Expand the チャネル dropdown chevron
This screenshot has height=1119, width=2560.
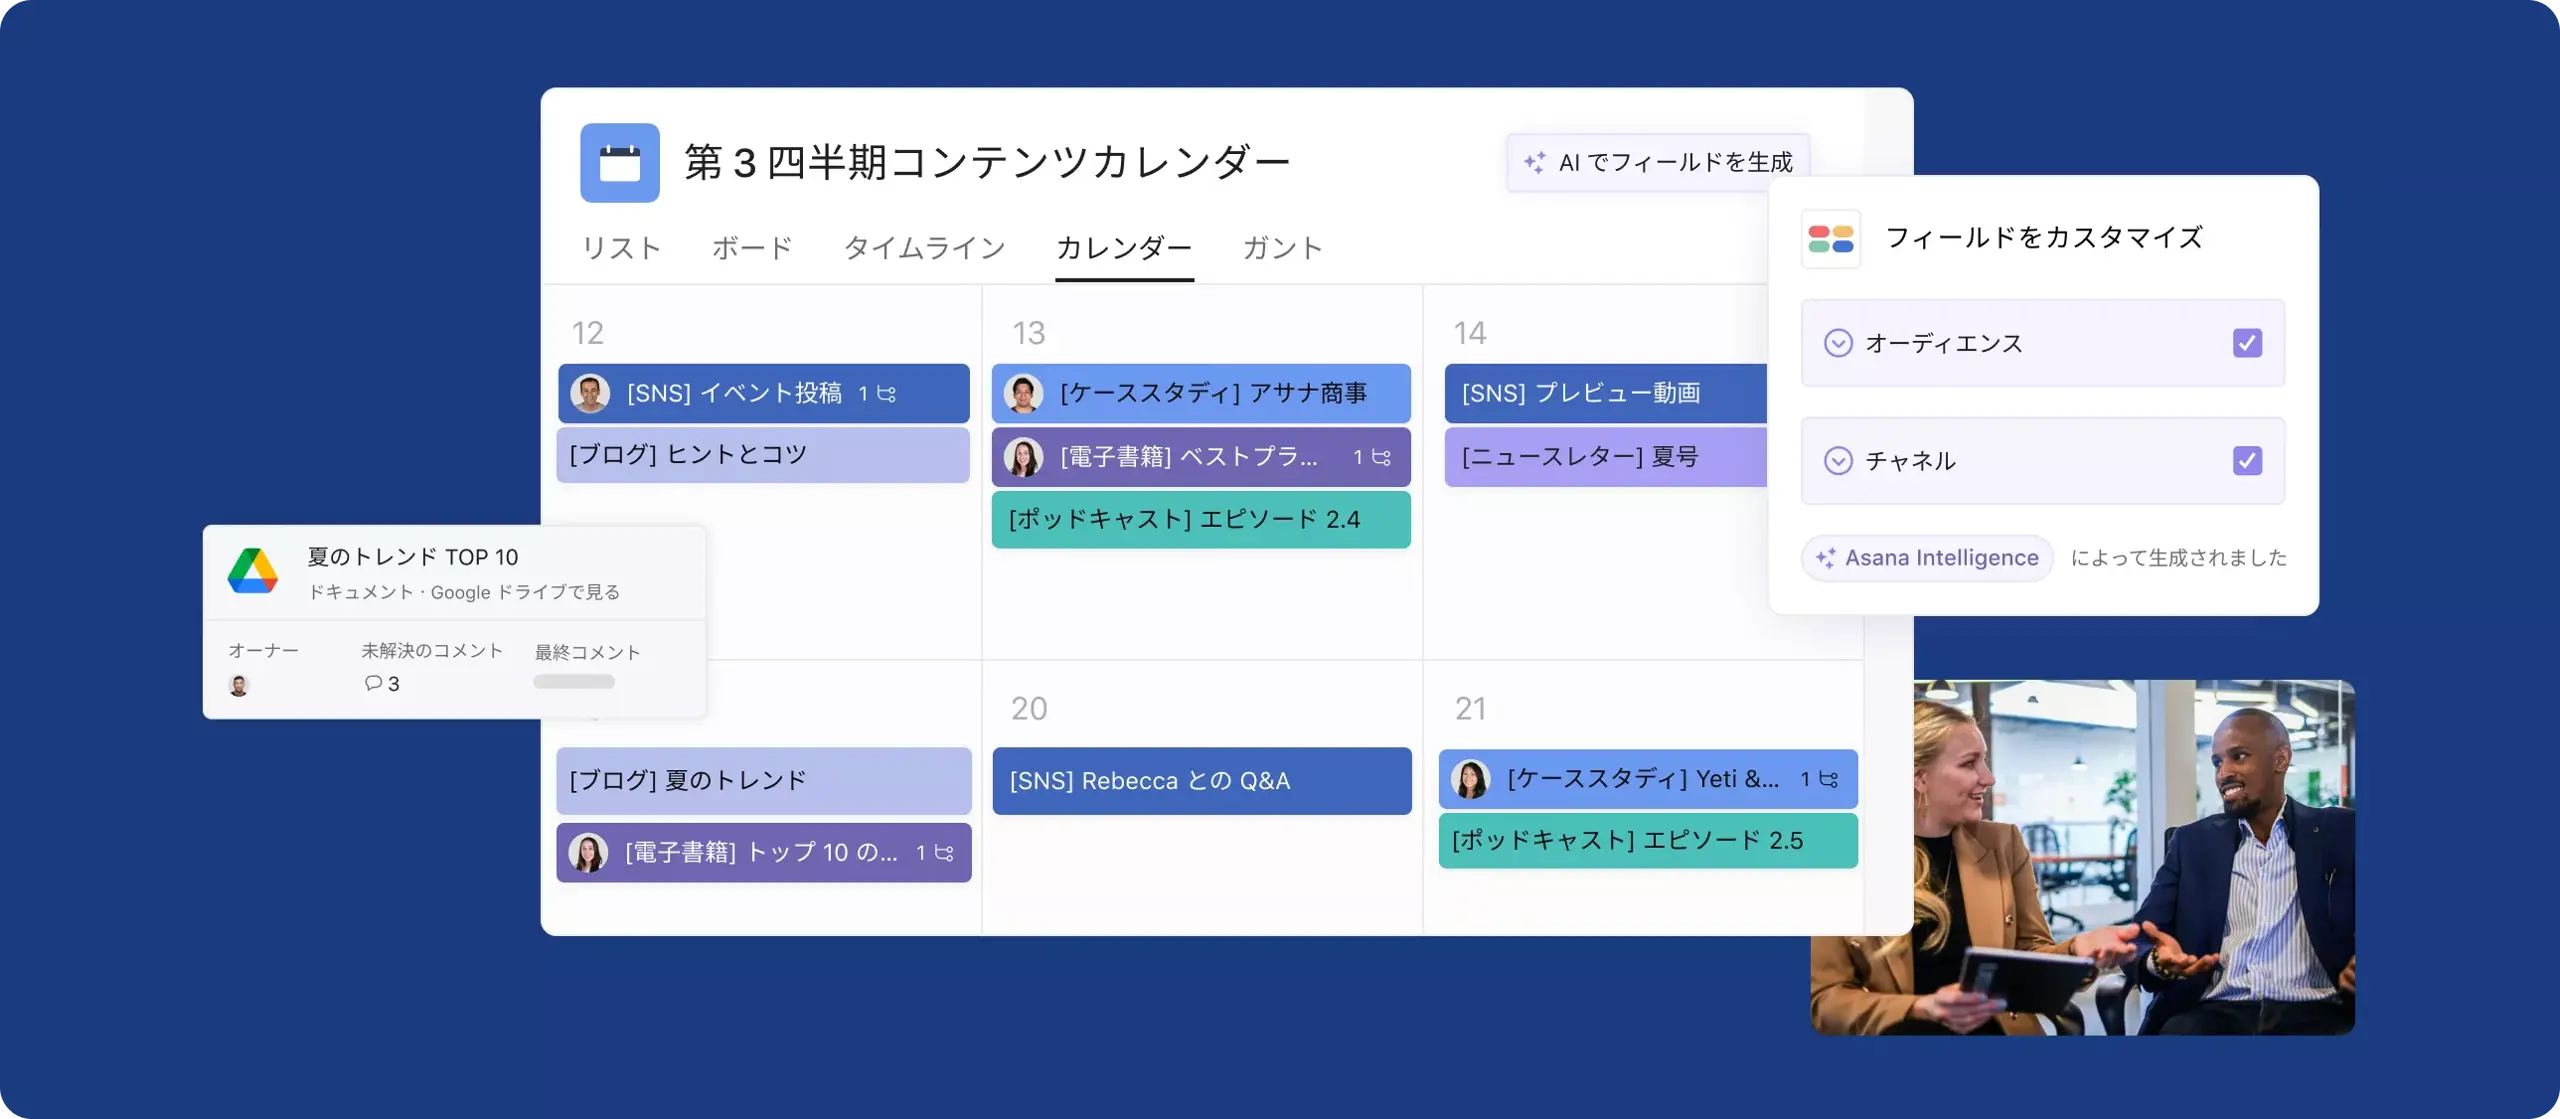pos(1837,461)
